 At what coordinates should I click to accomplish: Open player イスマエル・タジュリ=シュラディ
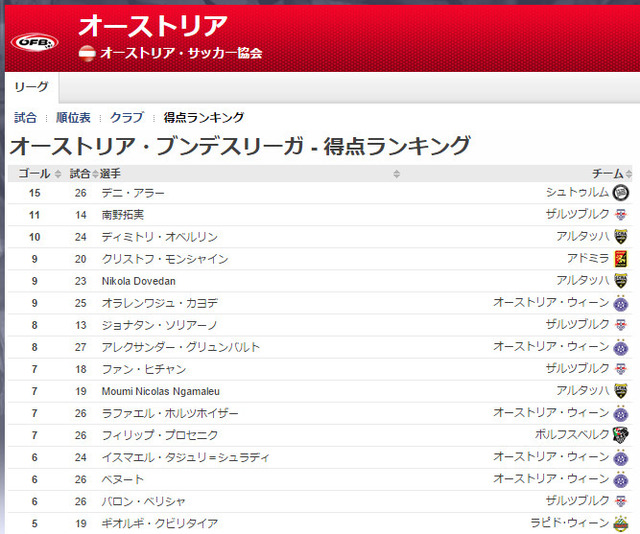click(x=186, y=457)
